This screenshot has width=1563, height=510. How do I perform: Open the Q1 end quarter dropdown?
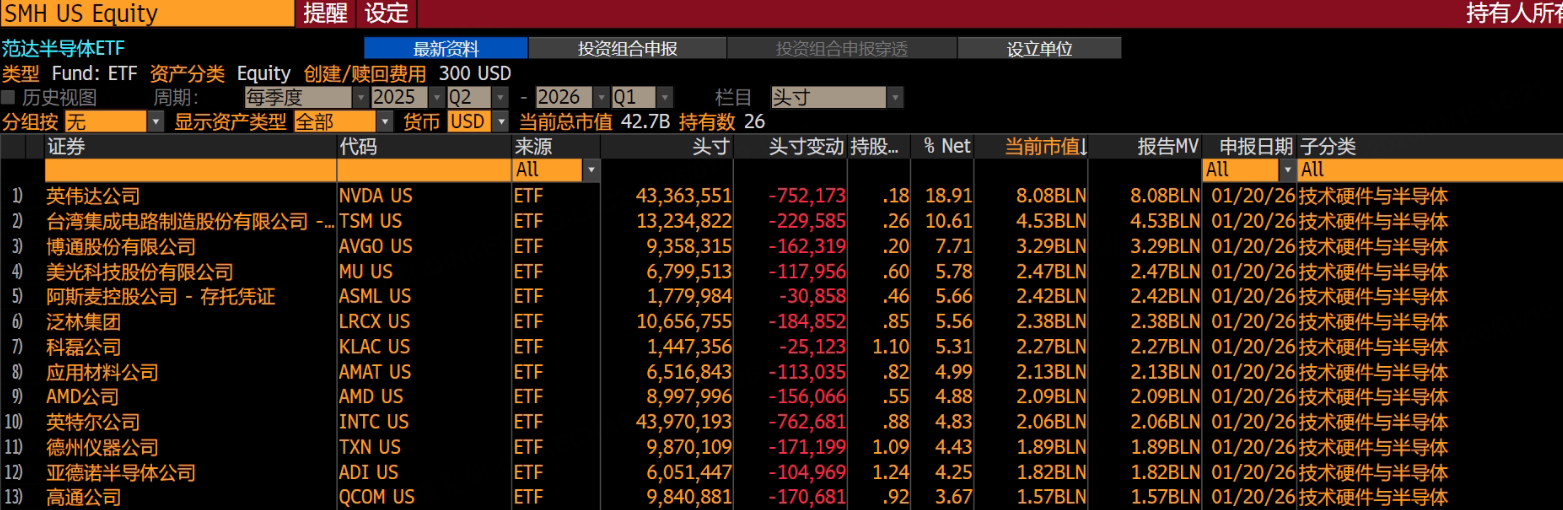tap(643, 97)
